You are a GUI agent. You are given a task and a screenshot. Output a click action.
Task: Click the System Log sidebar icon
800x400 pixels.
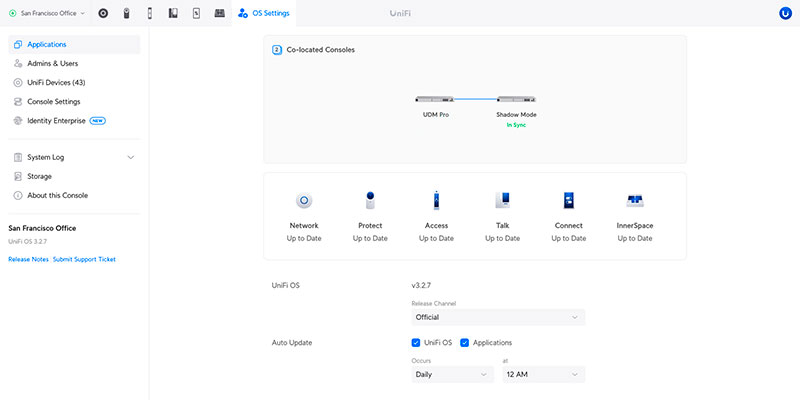[x=18, y=157]
